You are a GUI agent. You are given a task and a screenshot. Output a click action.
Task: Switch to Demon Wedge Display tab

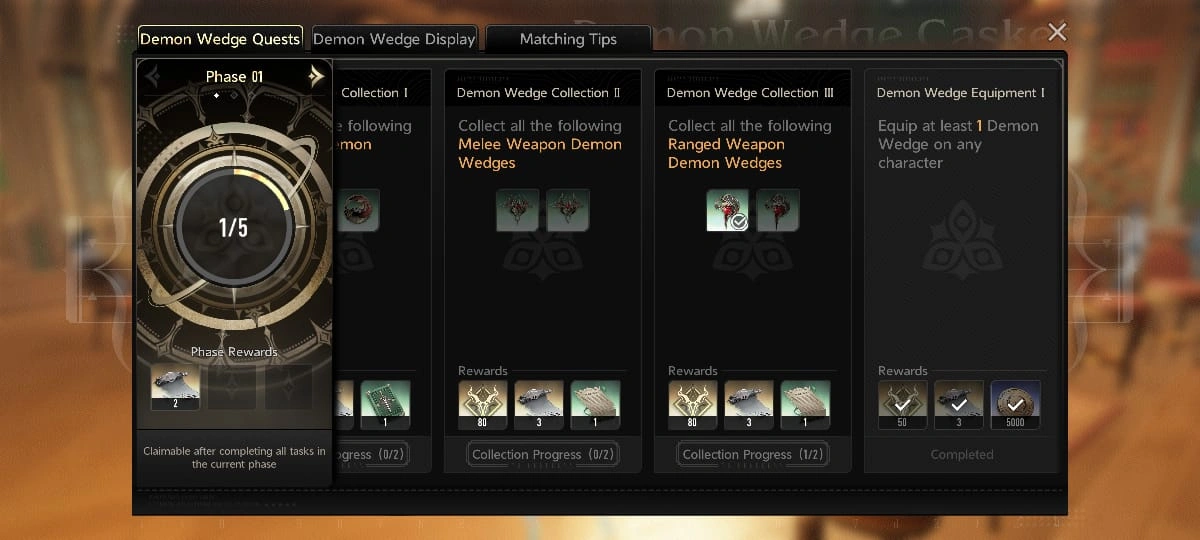click(x=394, y=39)
